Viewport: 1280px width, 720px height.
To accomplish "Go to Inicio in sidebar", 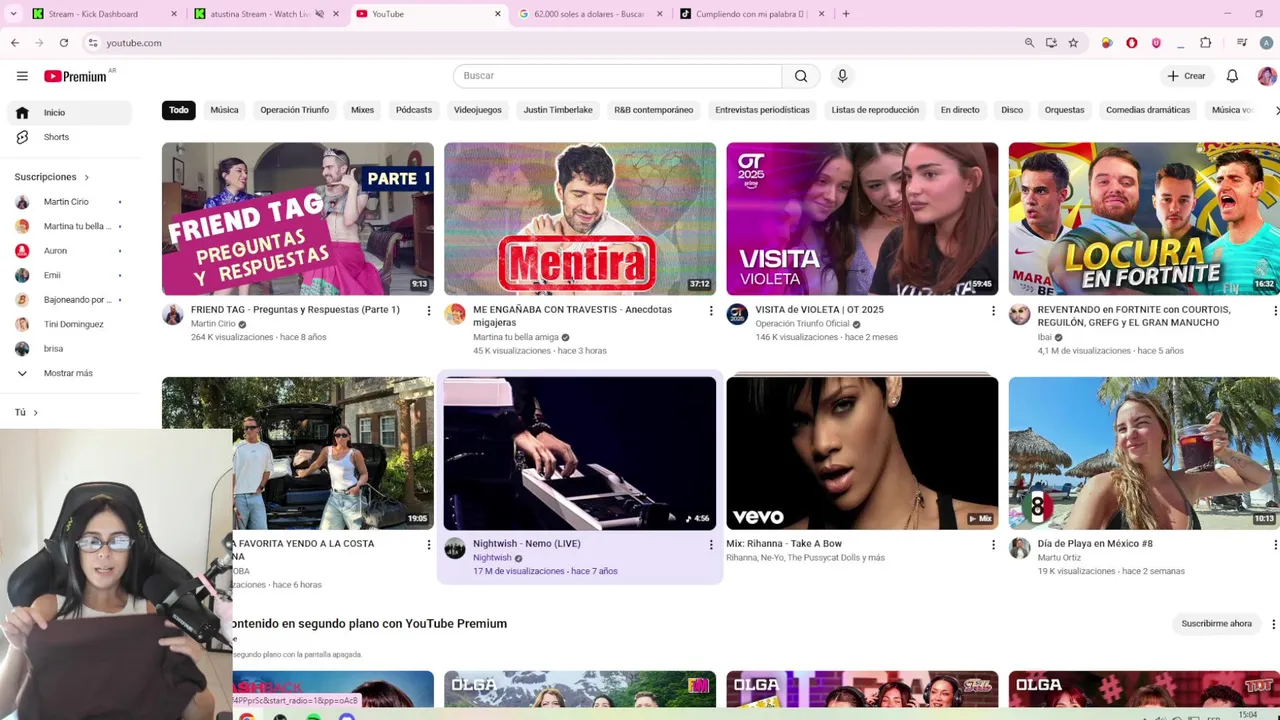I will pos(68,113).
